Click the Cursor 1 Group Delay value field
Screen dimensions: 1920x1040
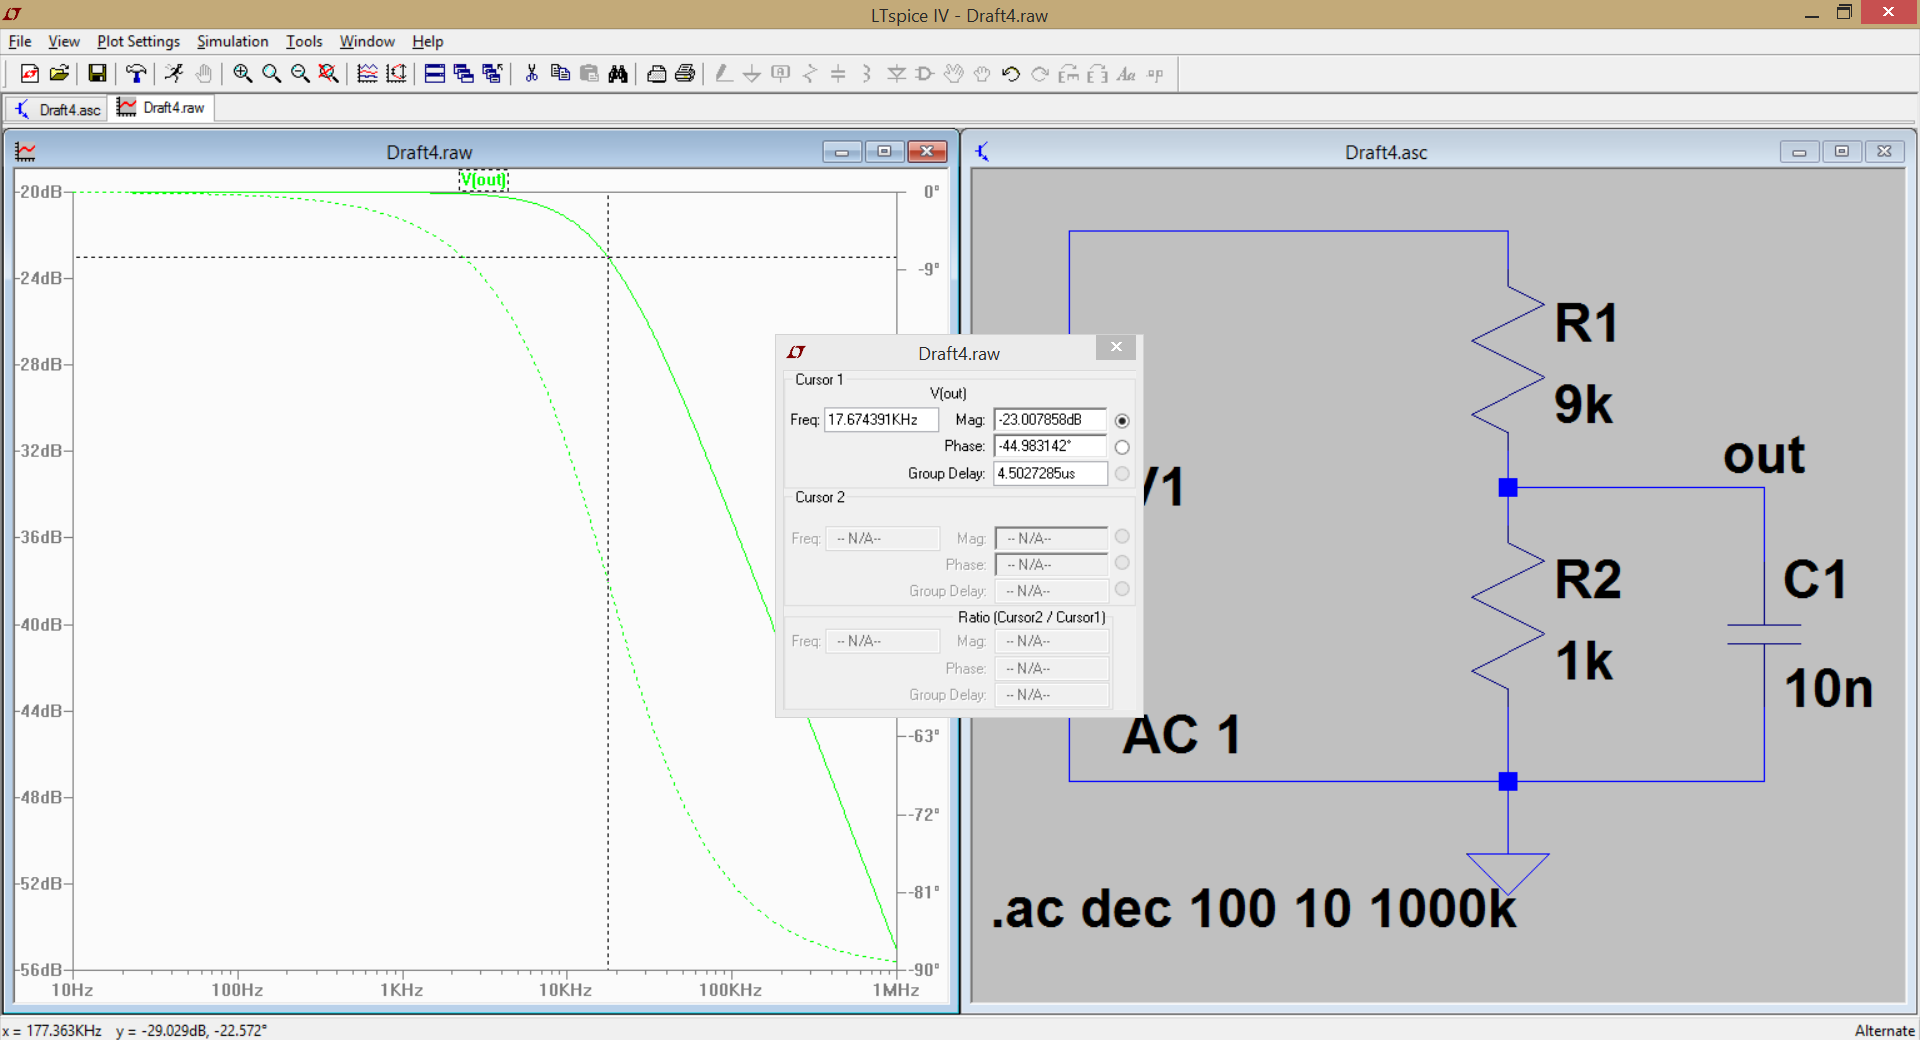[x=1050, y=473]
